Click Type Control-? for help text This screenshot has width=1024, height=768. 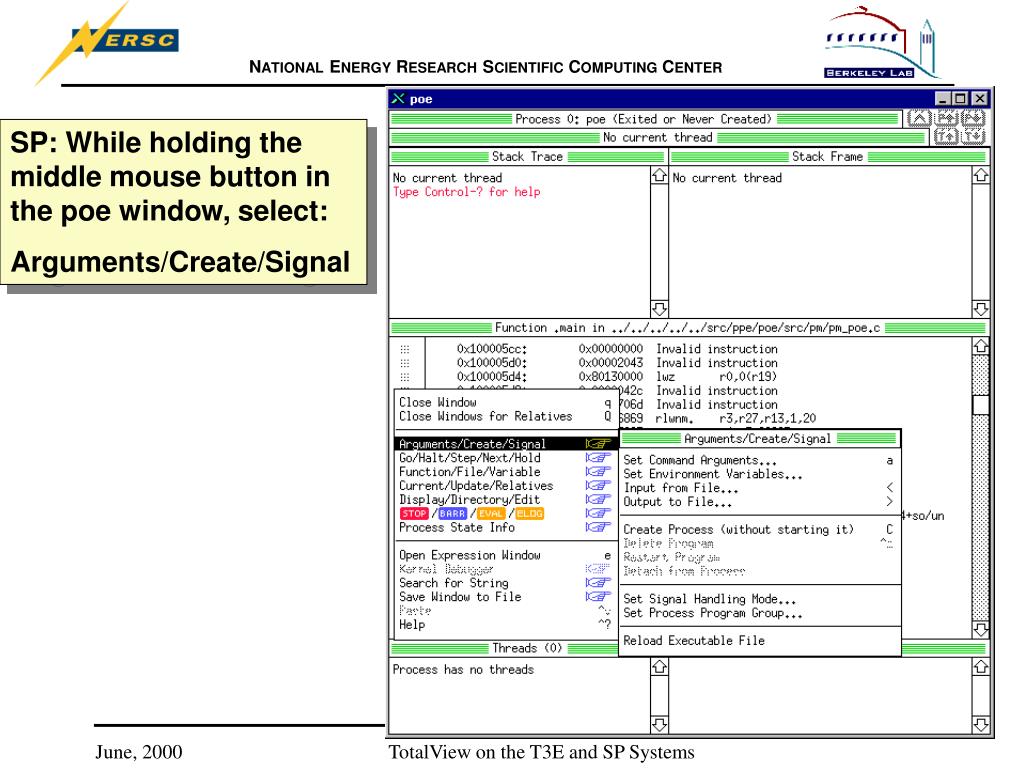[466, 192]
